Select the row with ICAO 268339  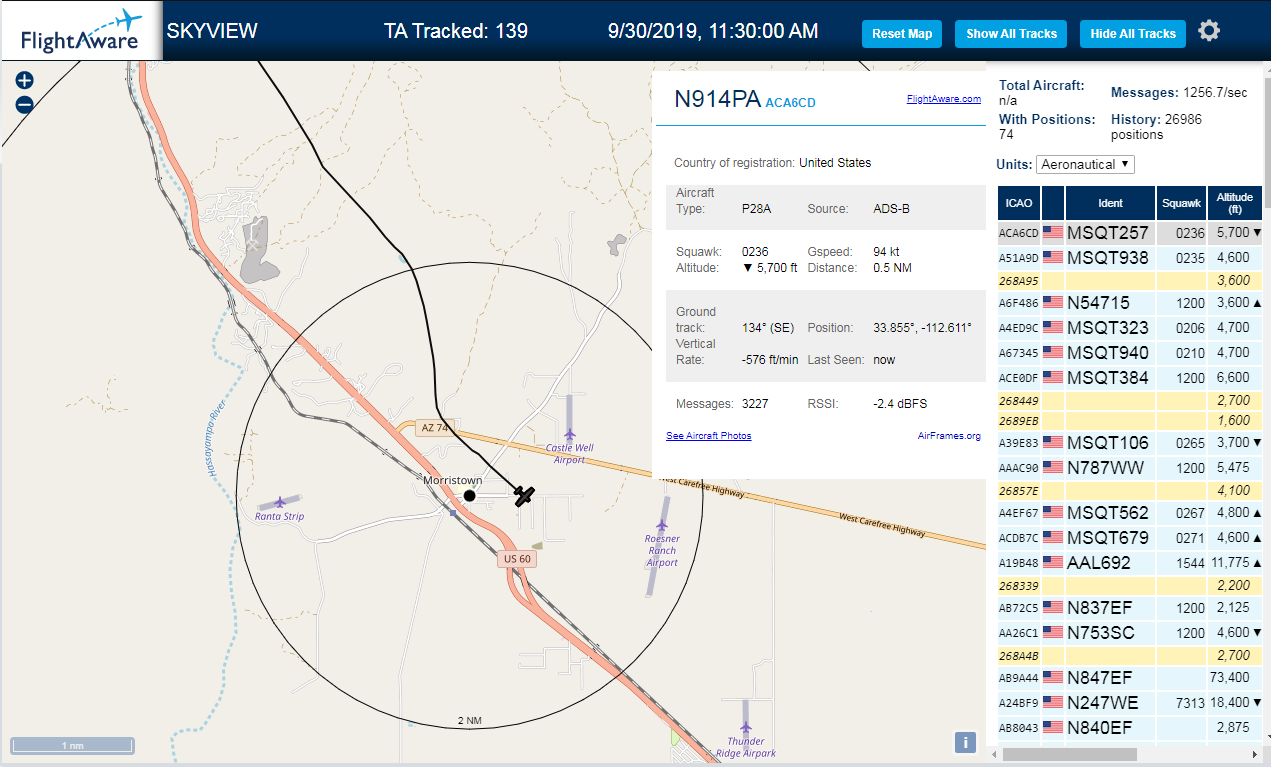[1130, 585]
